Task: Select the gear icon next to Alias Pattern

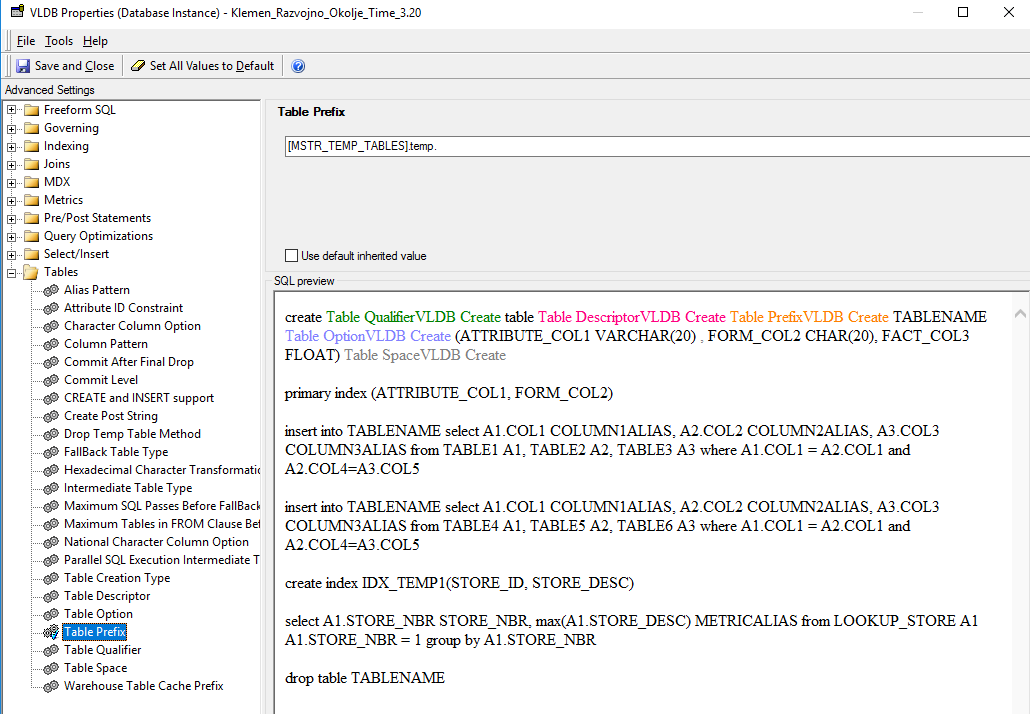Action: coord(50,289)
